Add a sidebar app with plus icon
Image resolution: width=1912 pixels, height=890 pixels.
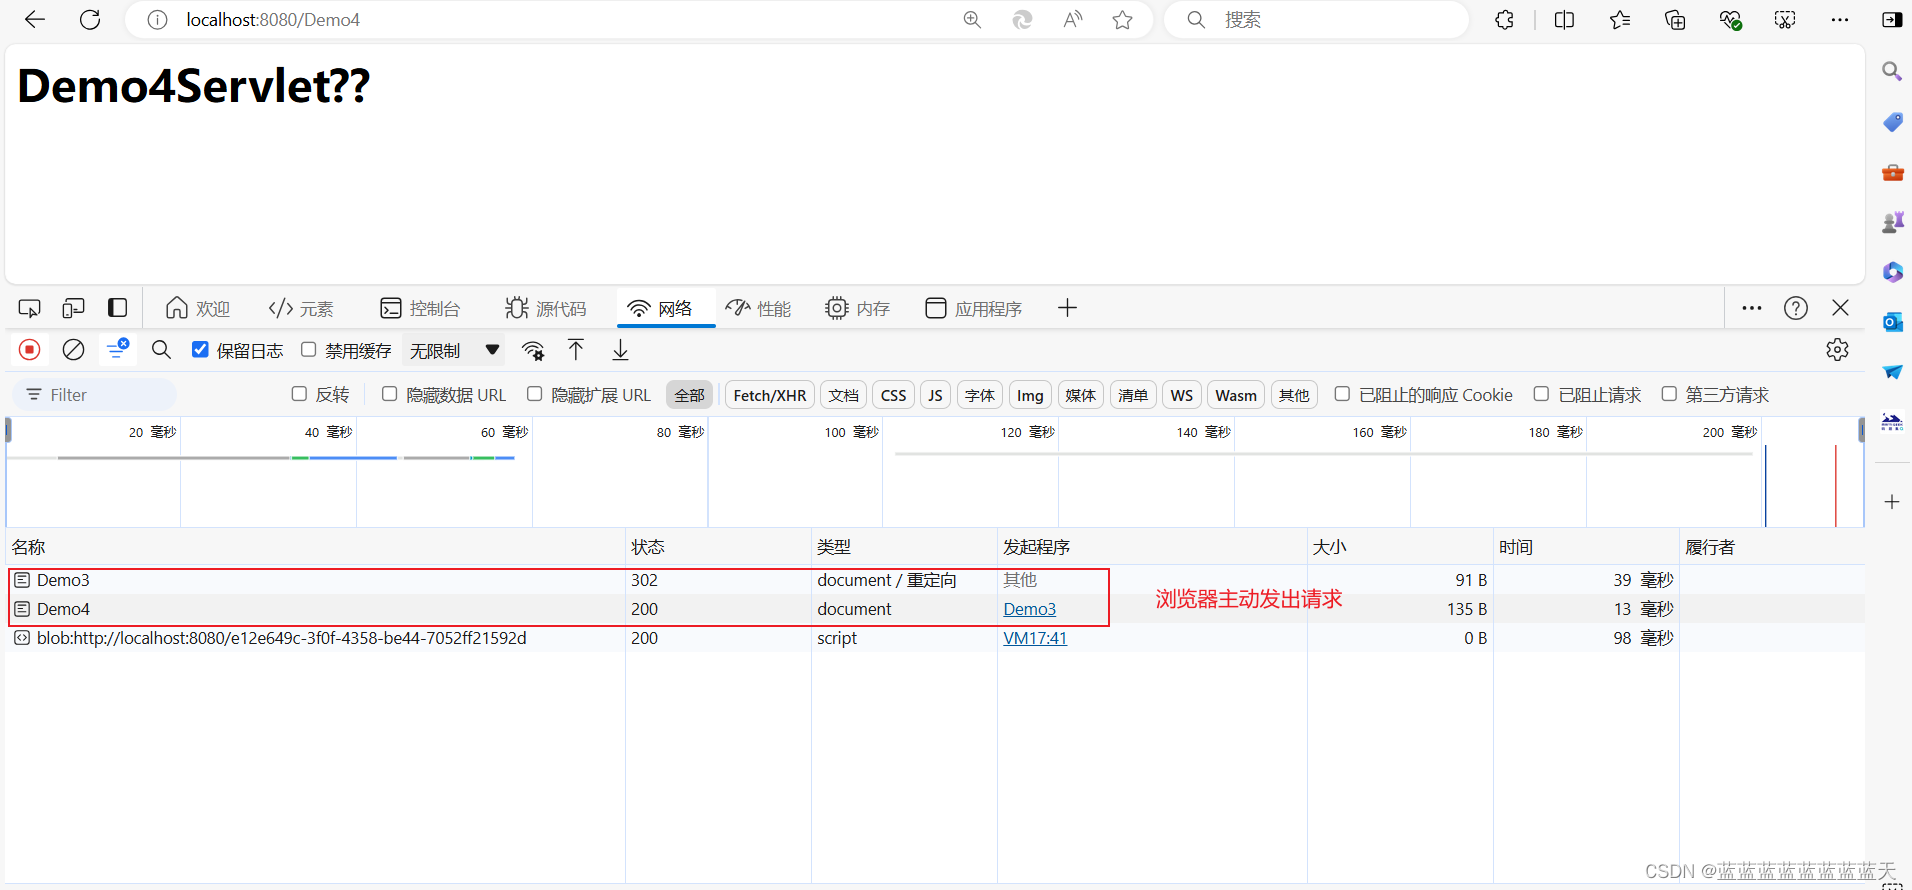coord(1892,502)
